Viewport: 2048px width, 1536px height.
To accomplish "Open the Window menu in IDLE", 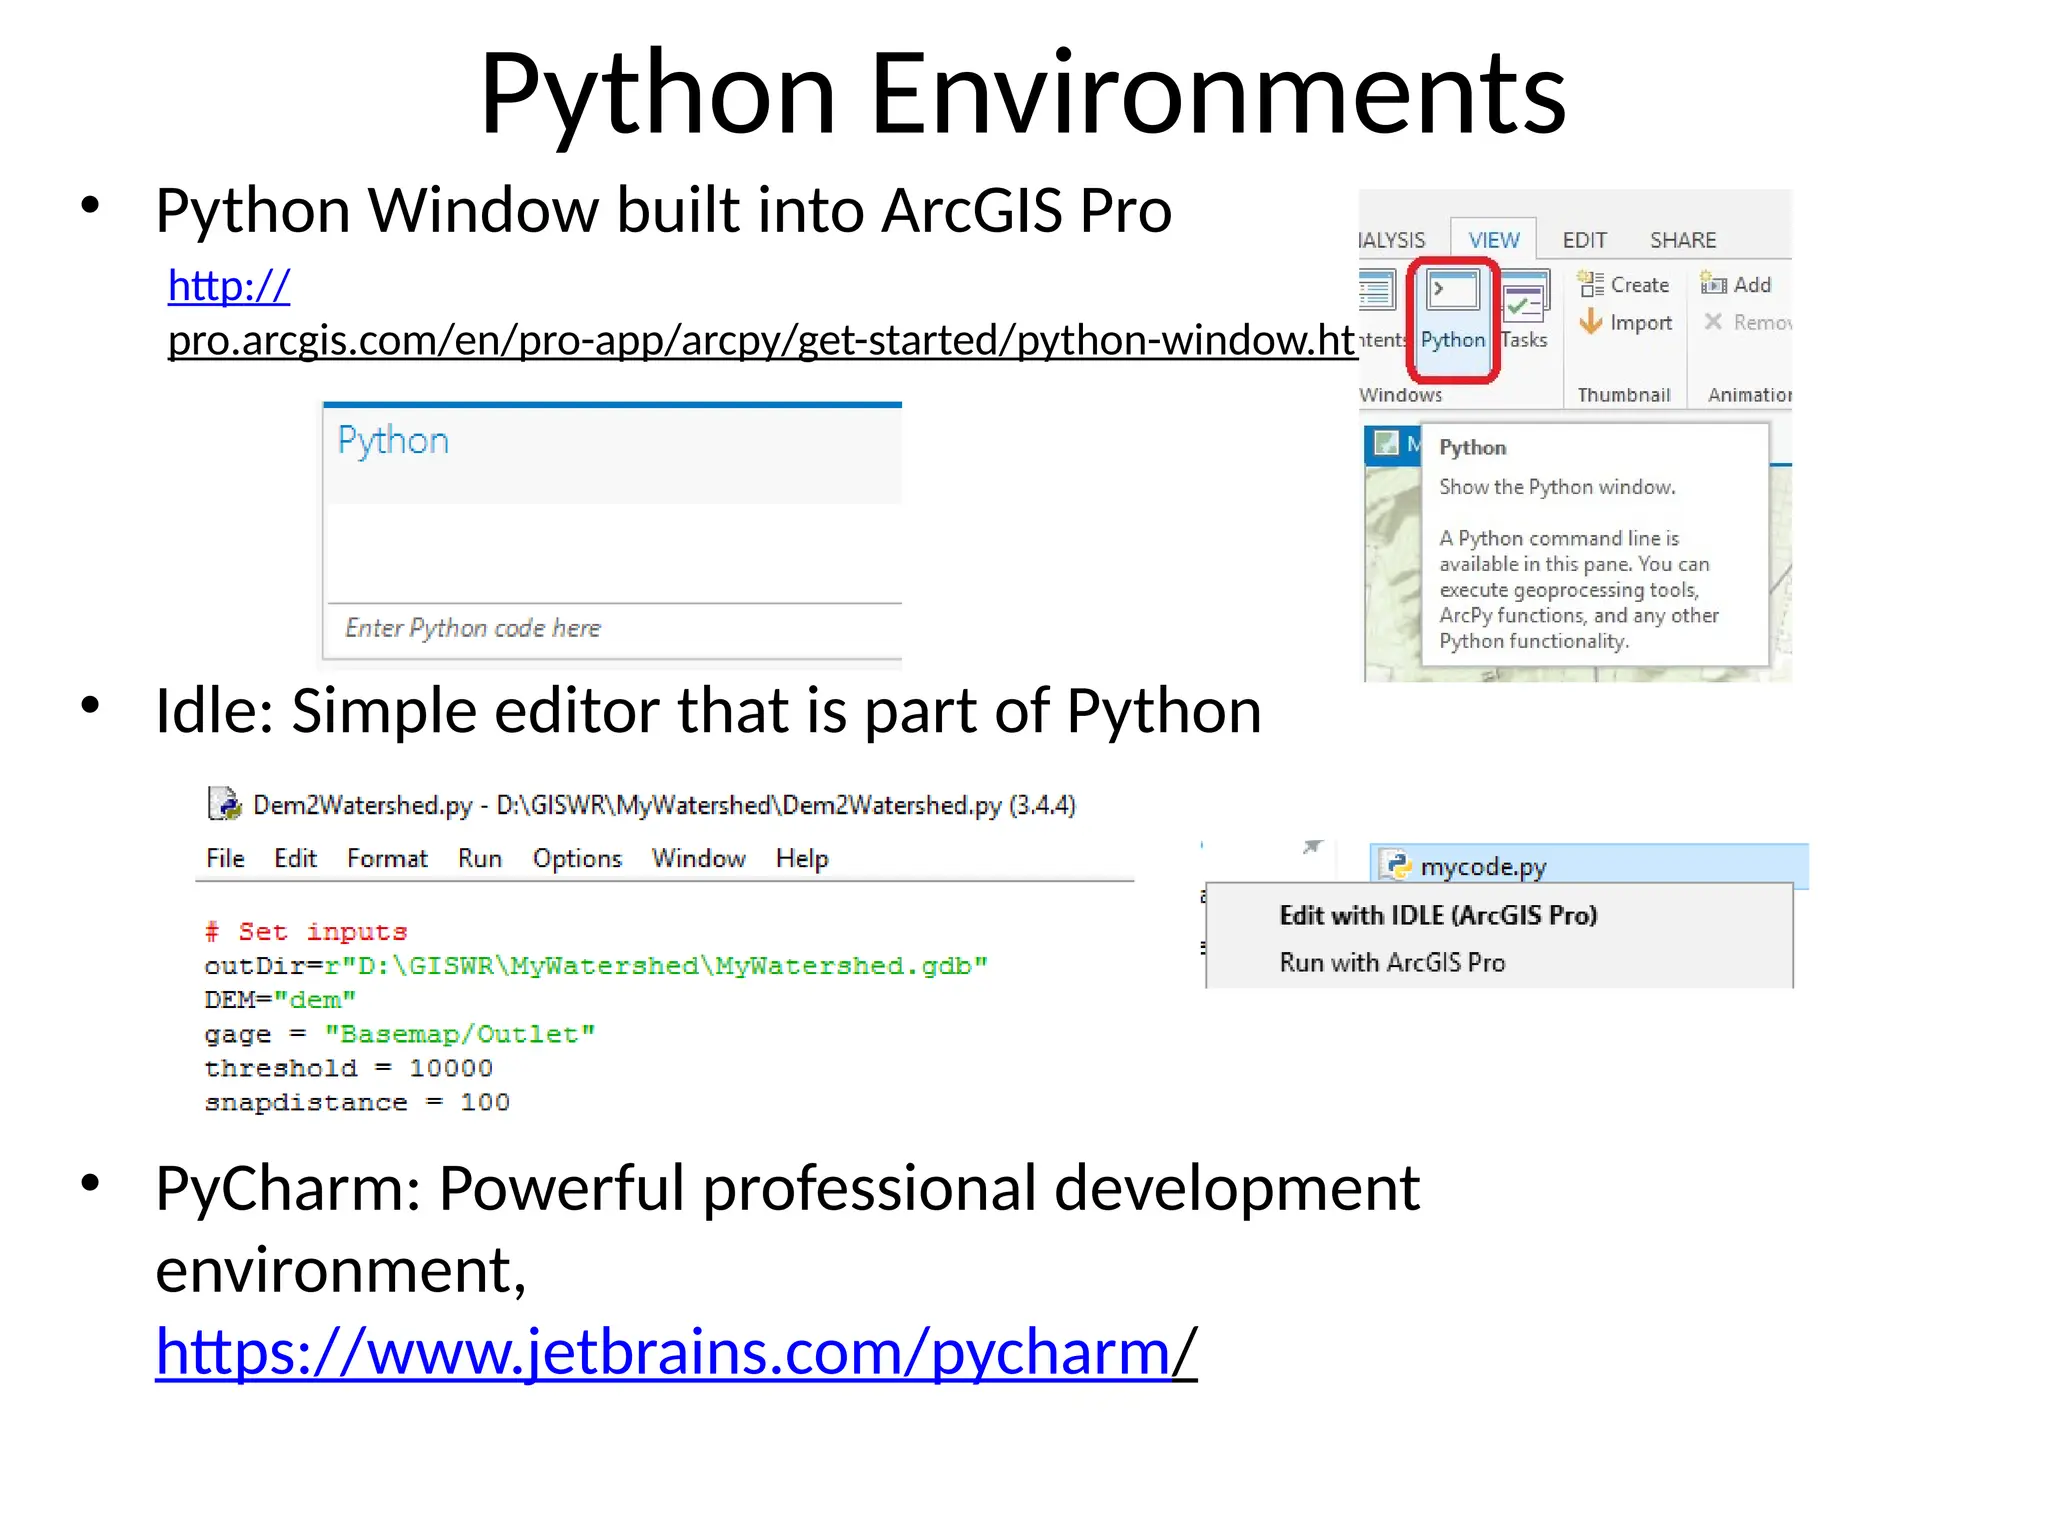I will (x=698, y=858).
